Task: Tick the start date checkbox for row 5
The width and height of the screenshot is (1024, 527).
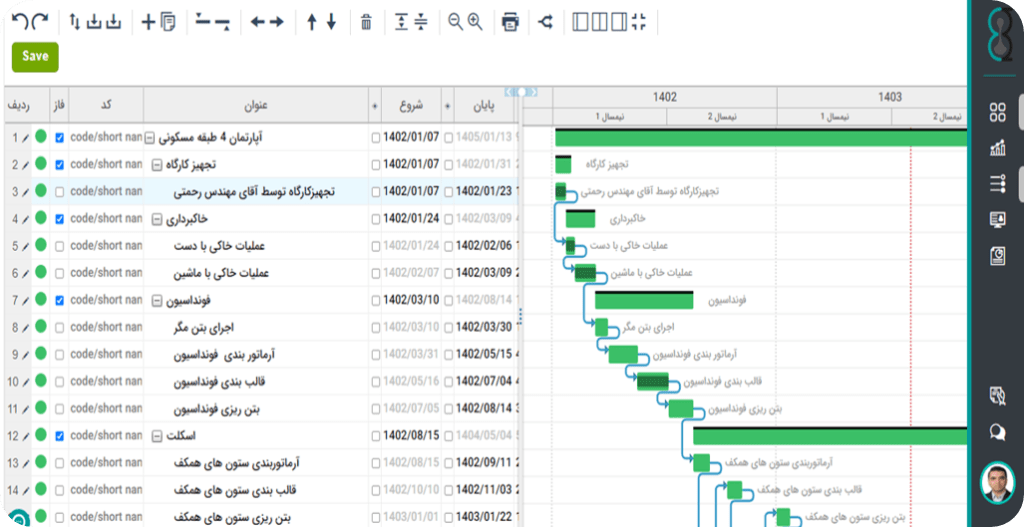Action: tap(376, 246)
